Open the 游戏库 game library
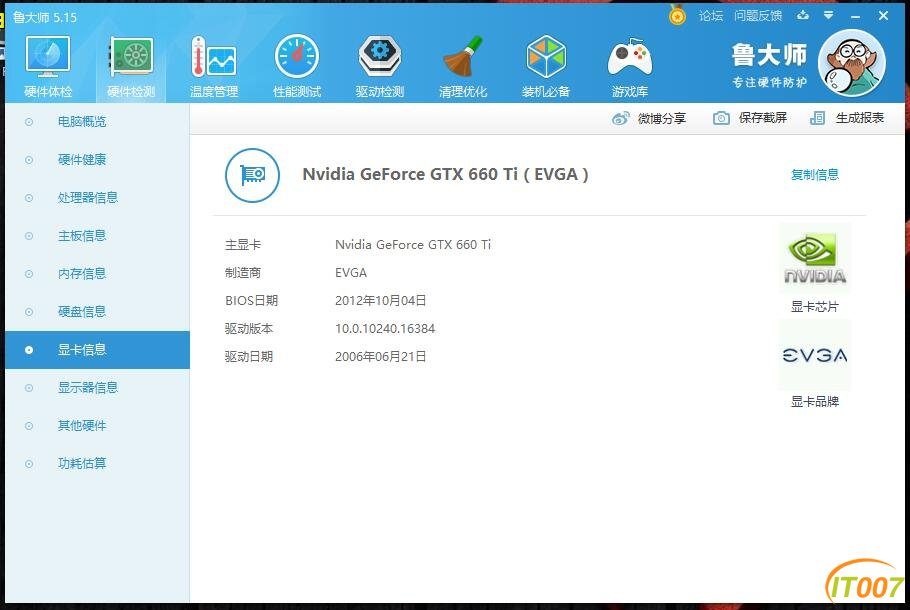The height and width of the screenshot is (610, 910). coord(630,66)
